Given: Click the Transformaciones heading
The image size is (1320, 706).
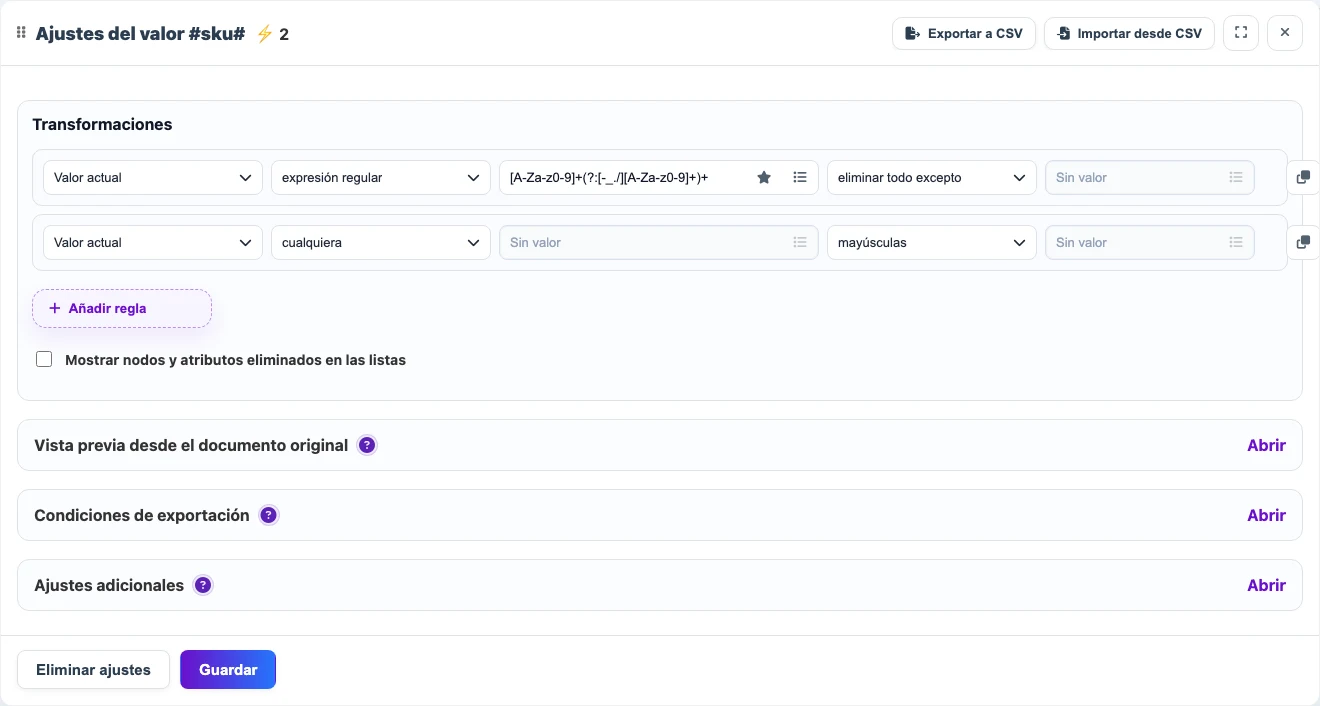Looking at the screenshot, I should pos(102,124).
